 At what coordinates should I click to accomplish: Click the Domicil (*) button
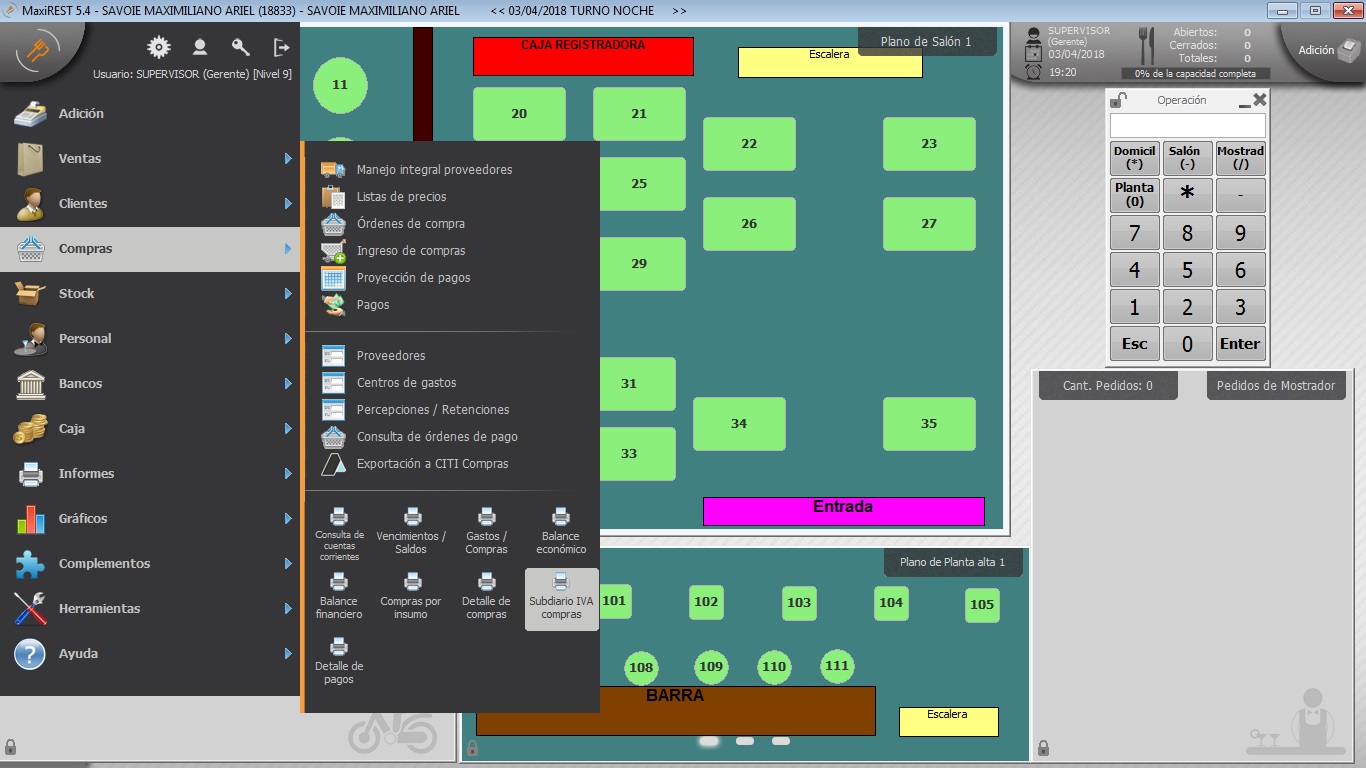tap(1134, 158)
